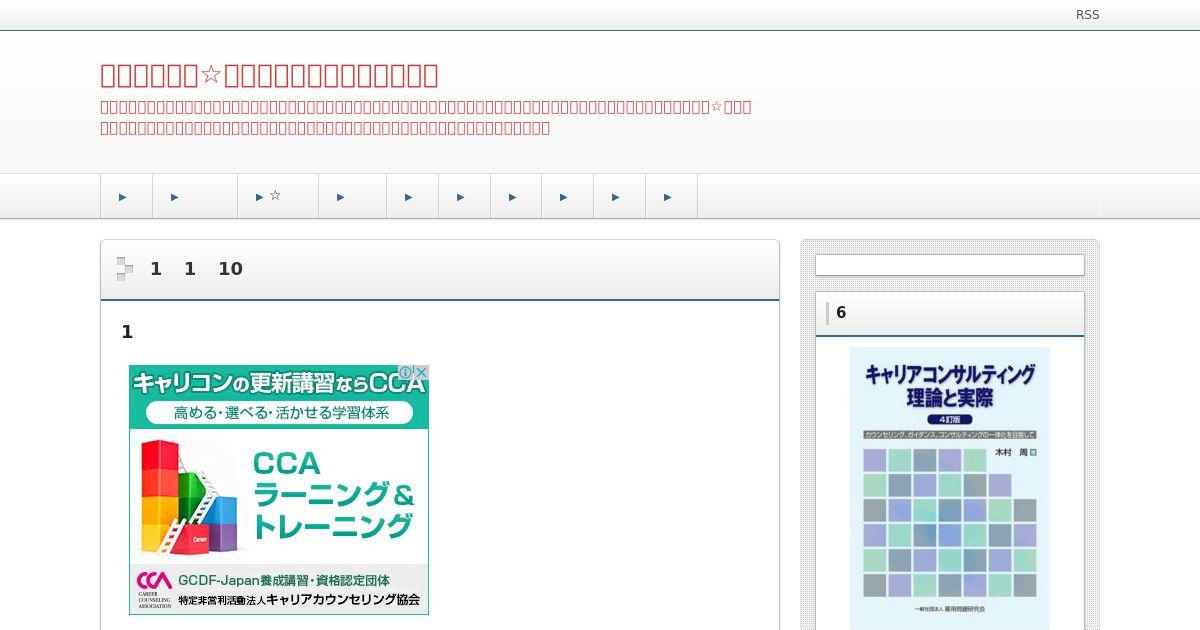Open the "CCA ラーニング&トレーニング" ad banner
The image size is (1200, 630).
[279, 490]
